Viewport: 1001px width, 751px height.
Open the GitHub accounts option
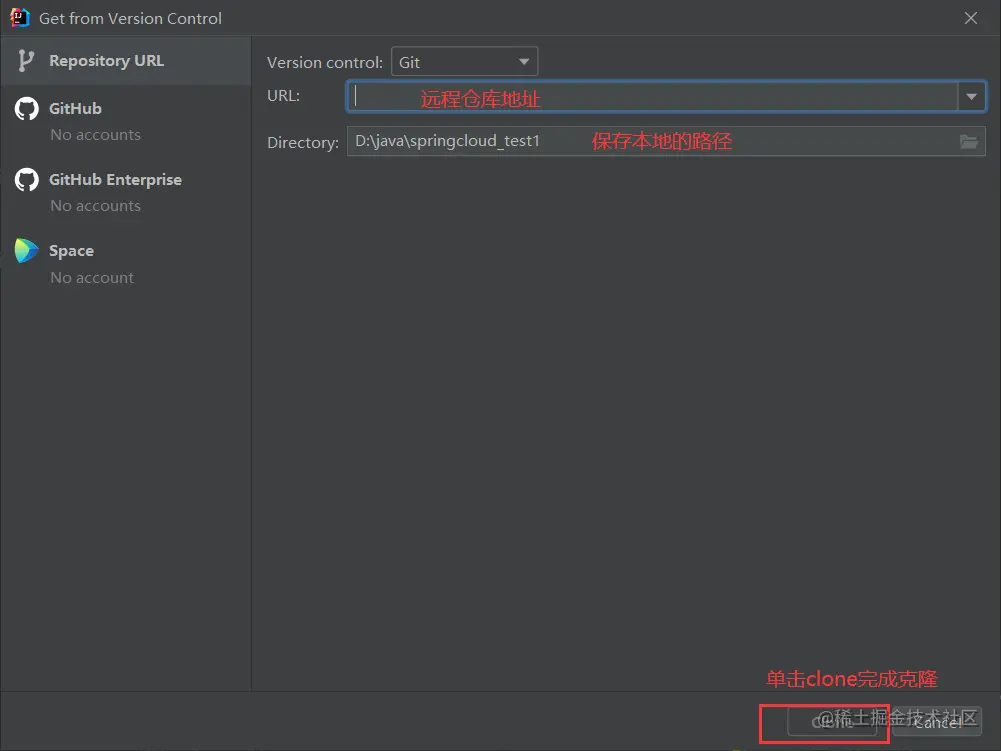click(126, 121)
